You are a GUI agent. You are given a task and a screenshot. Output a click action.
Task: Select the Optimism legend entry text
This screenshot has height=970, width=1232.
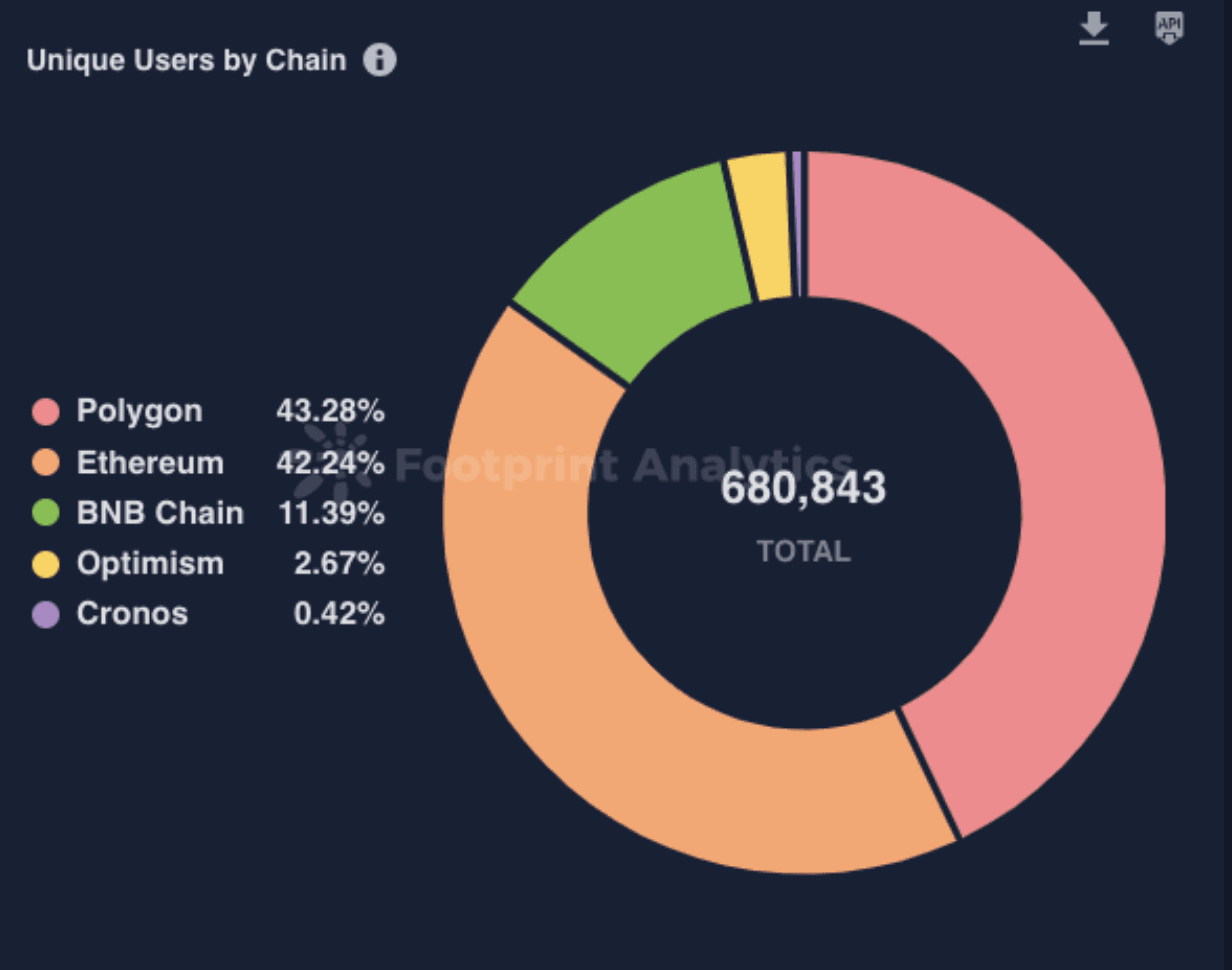pyautogui.click(x=150, y=564)
